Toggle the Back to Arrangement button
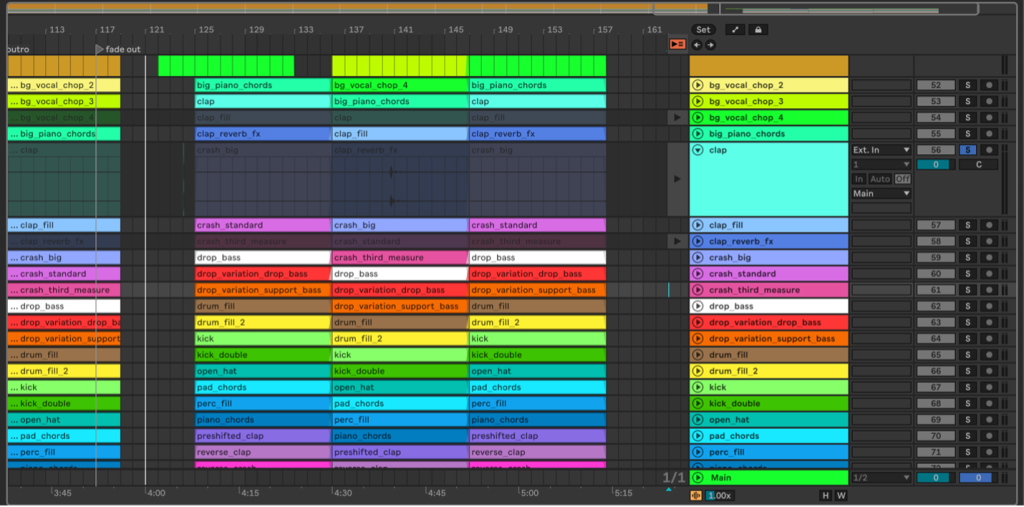The width and height of the screenshot is (1024, 507). [677, 45]
